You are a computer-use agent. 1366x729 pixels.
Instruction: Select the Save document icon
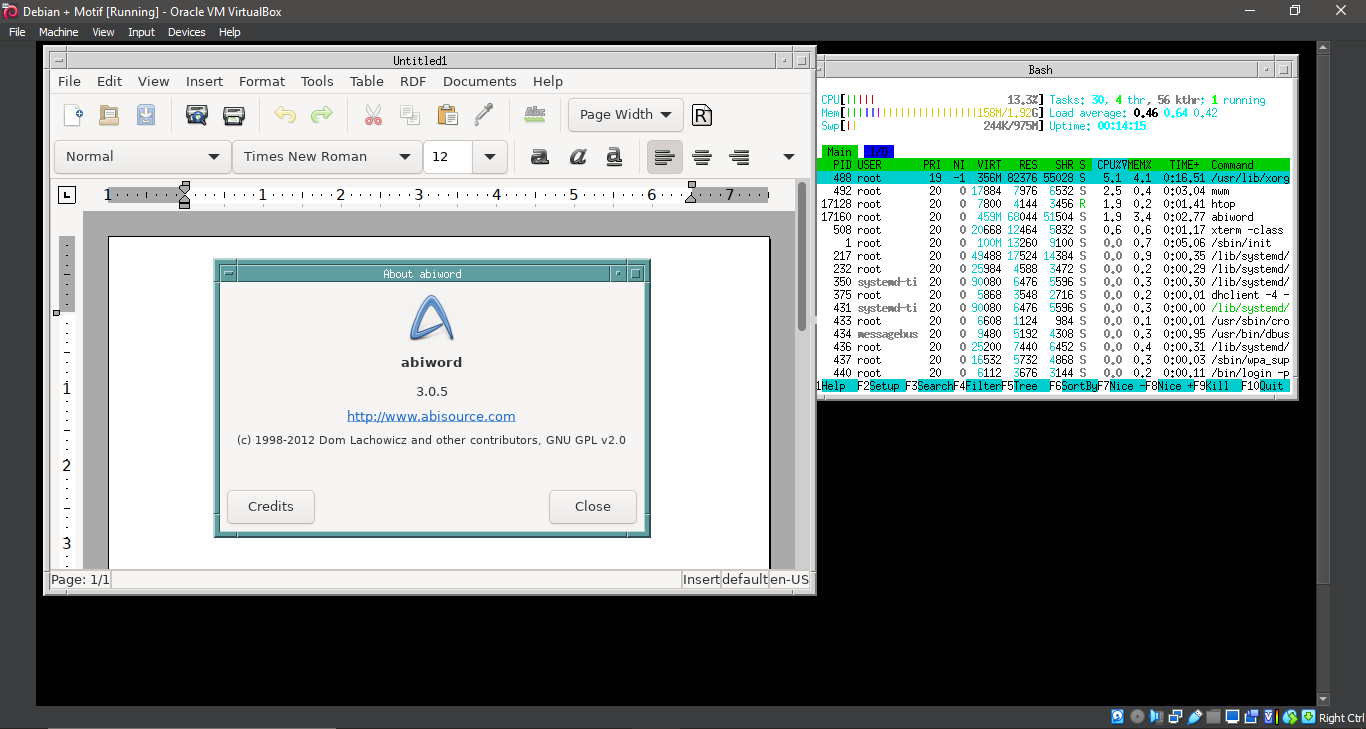coord(145,115)
